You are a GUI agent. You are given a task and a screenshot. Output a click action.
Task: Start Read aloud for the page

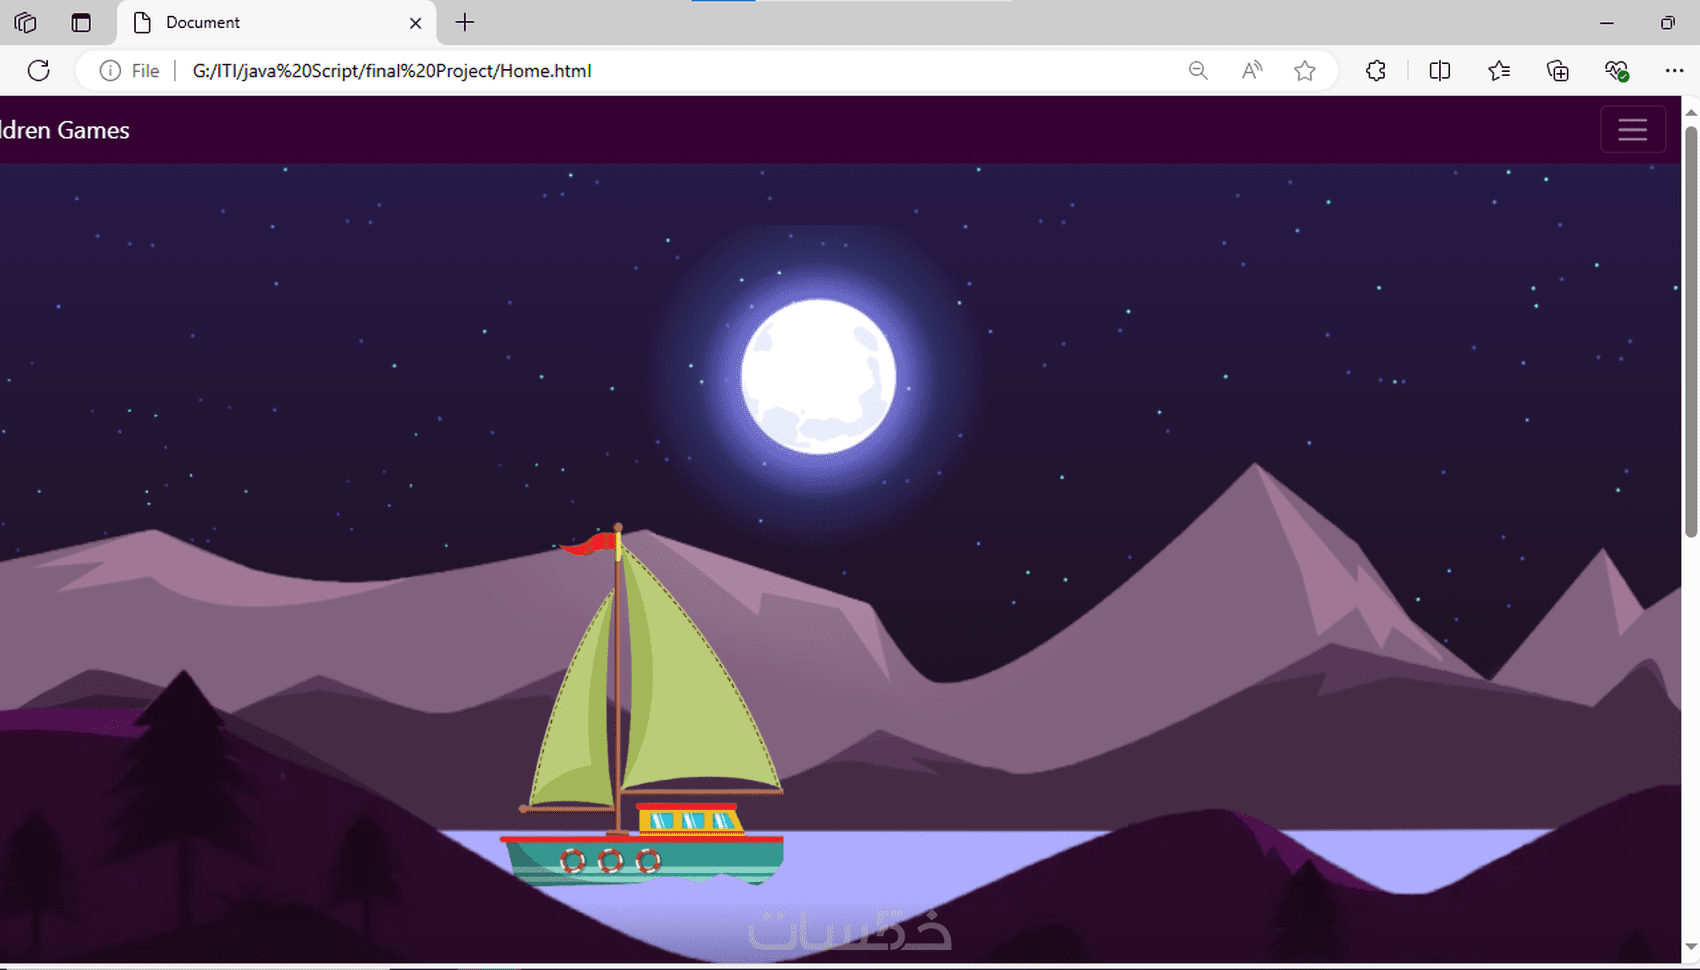[x=1251, y=70]
